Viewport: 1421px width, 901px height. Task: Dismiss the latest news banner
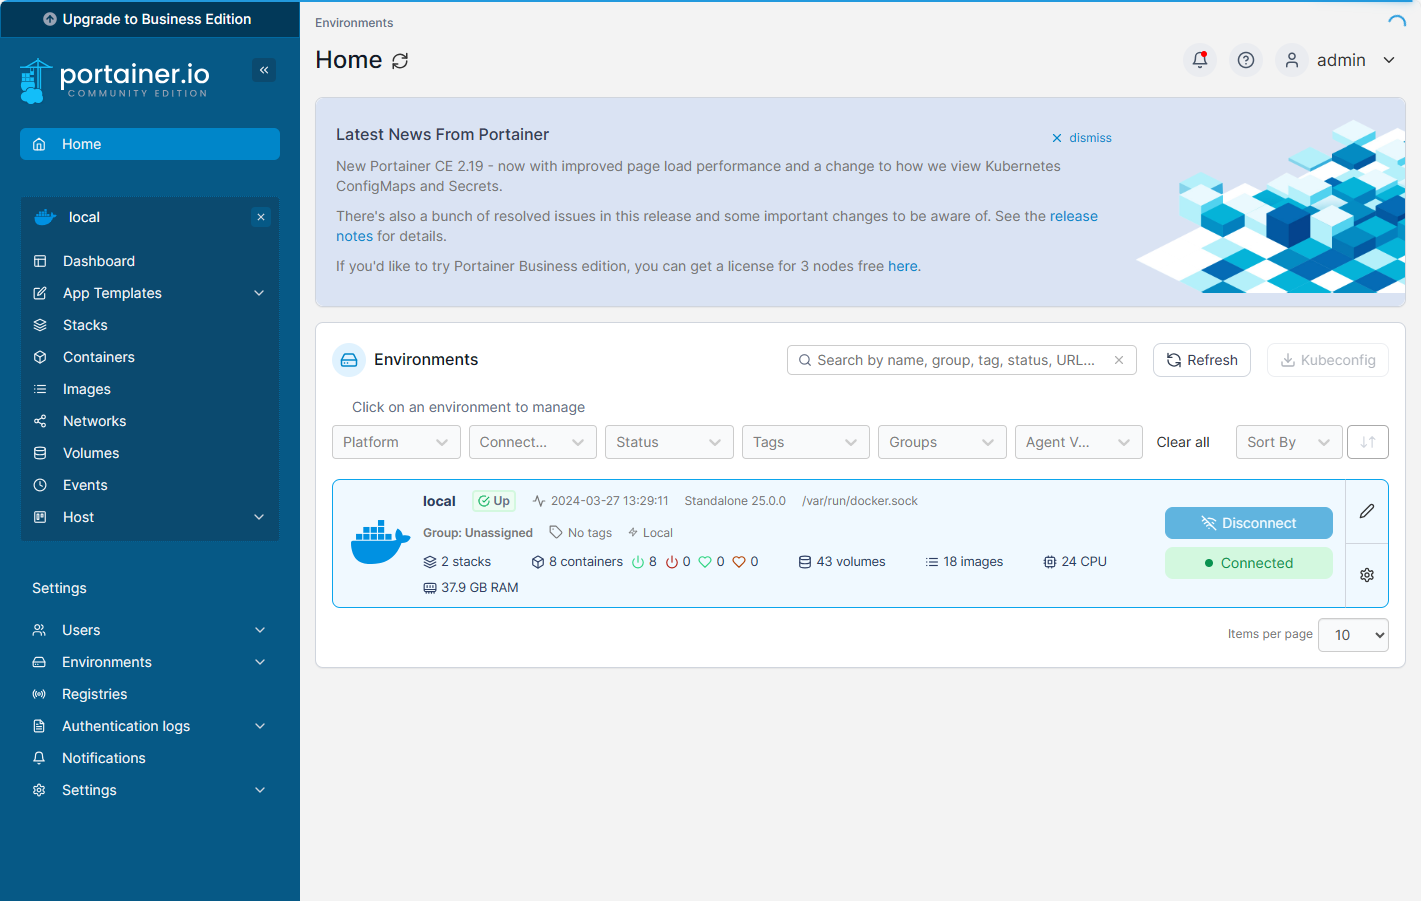pos(1082,138)
